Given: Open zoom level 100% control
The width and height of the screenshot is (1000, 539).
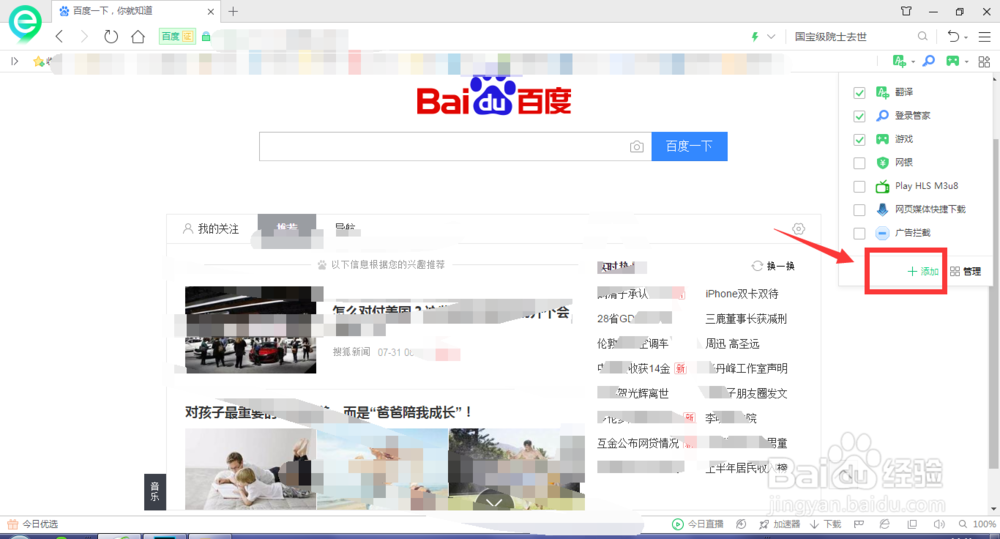Looking at the screenshot, I should [977, 524].
